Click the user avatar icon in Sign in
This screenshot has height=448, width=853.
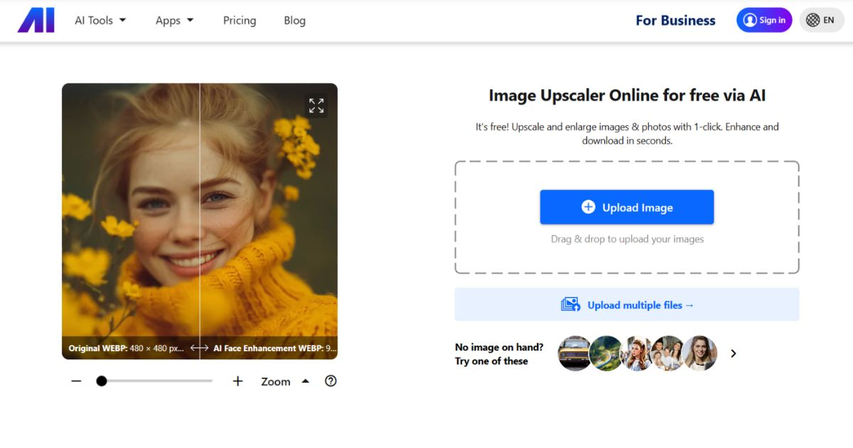click(x=750, y=20)
